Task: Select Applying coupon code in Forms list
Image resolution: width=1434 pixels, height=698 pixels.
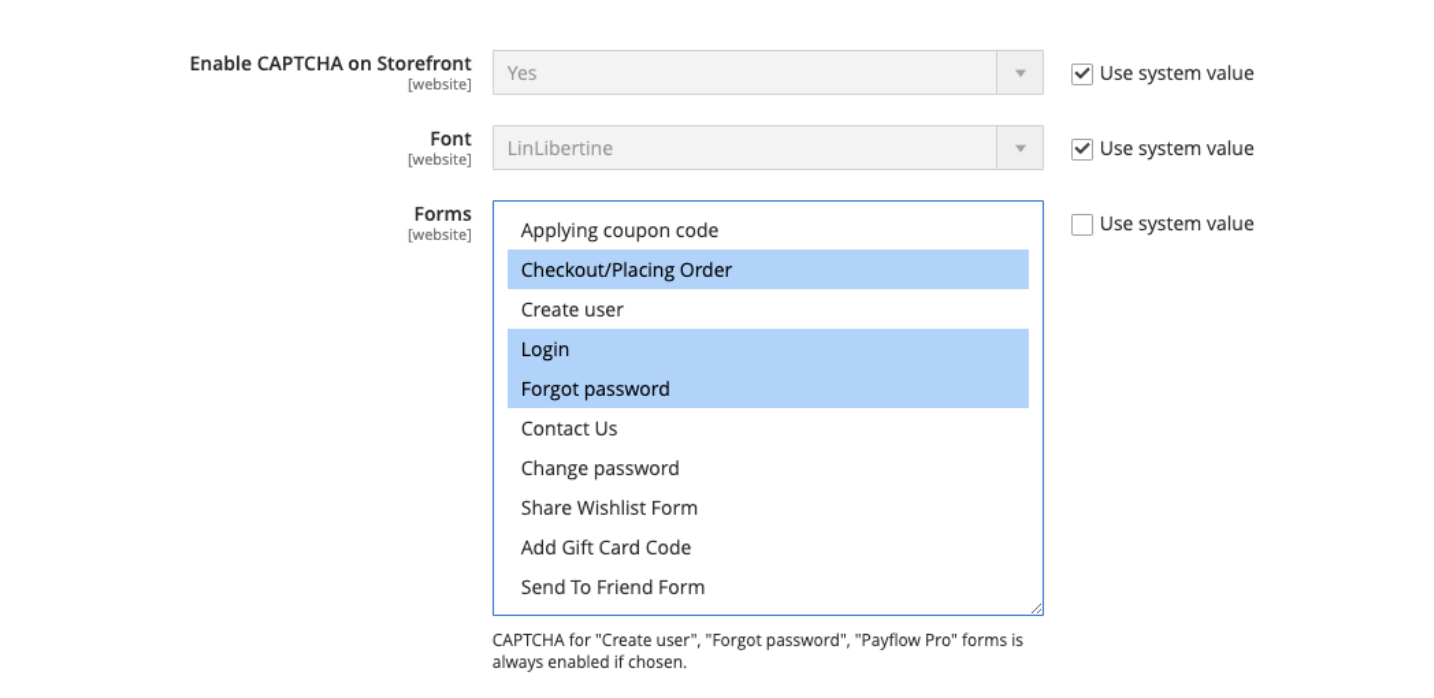Action: tap(619, 231)
